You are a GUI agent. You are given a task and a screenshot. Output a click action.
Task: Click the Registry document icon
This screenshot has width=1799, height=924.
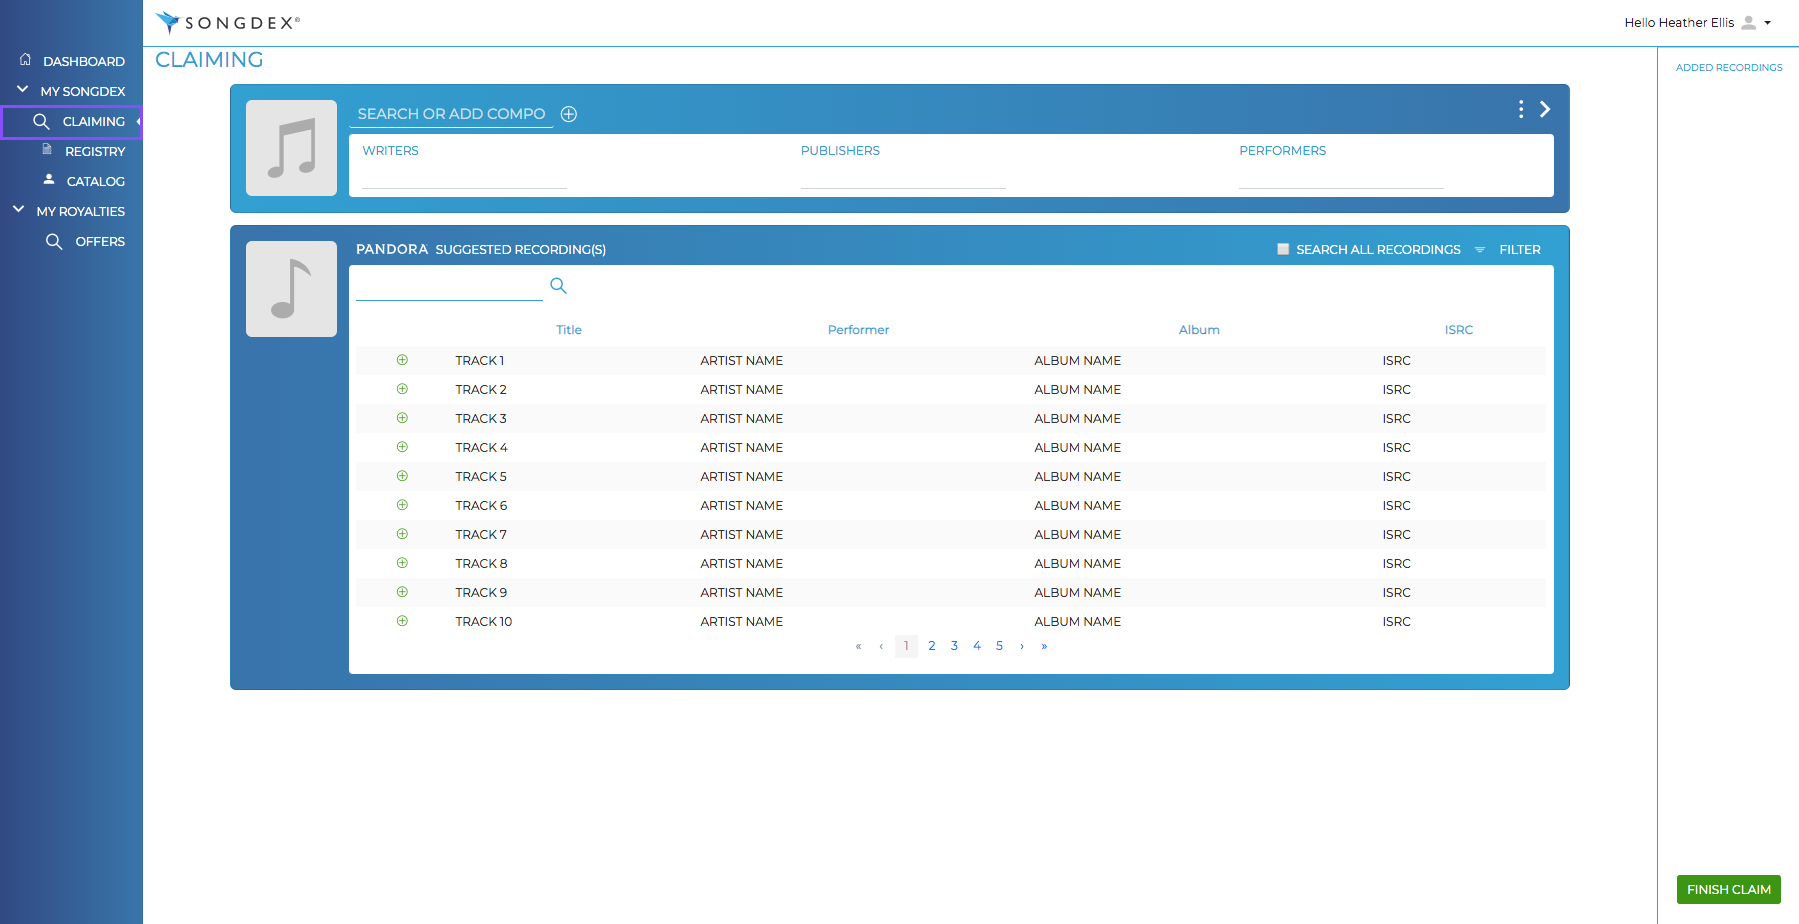coord(47,150)
